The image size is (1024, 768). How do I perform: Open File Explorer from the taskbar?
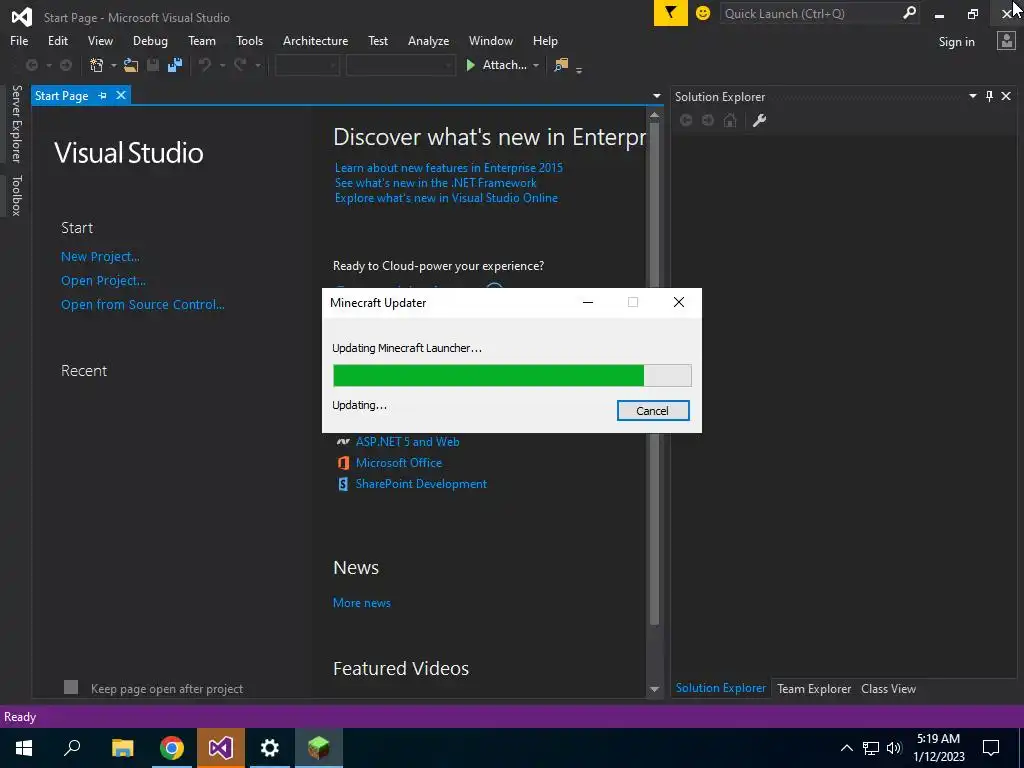(x=123, y=748)
